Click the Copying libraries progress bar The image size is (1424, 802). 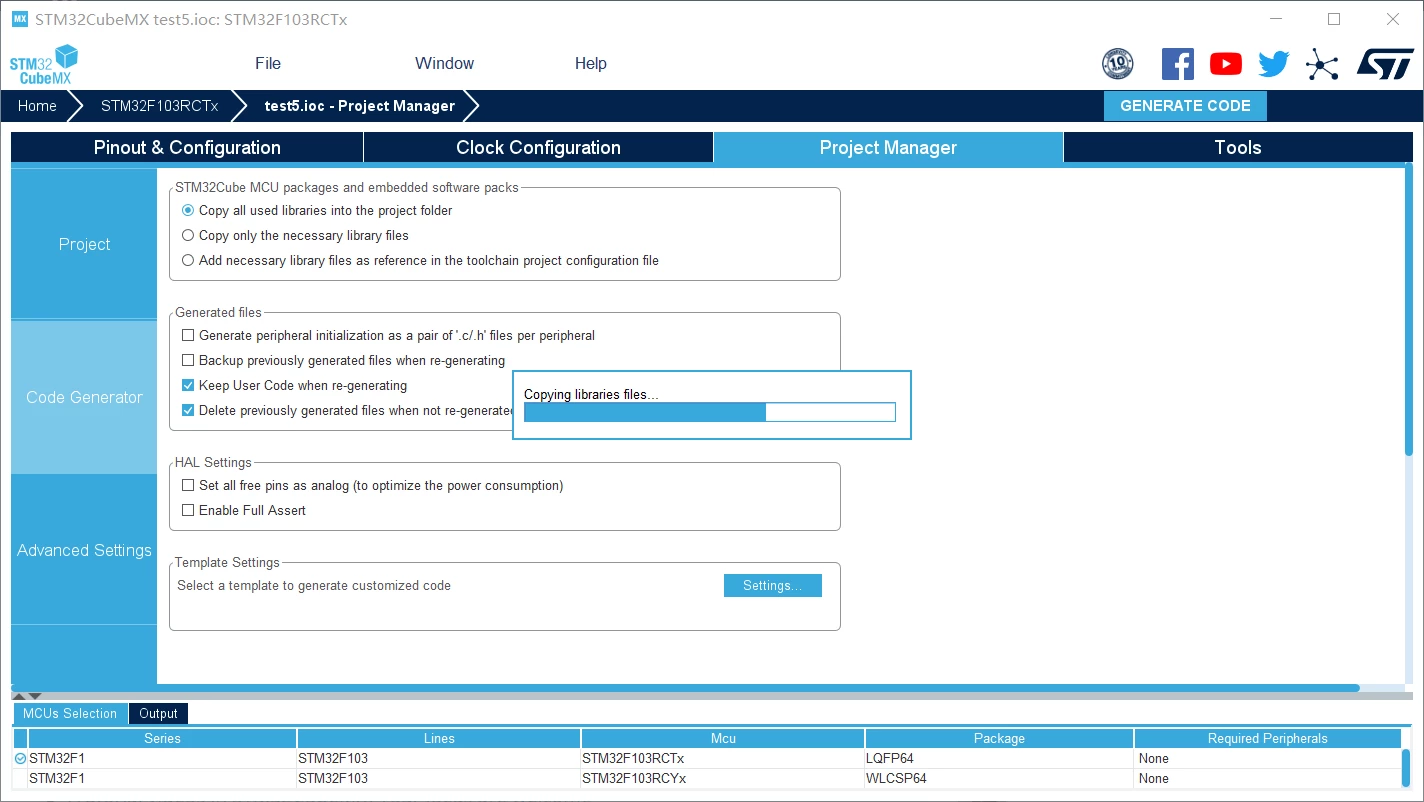point(710,412)
